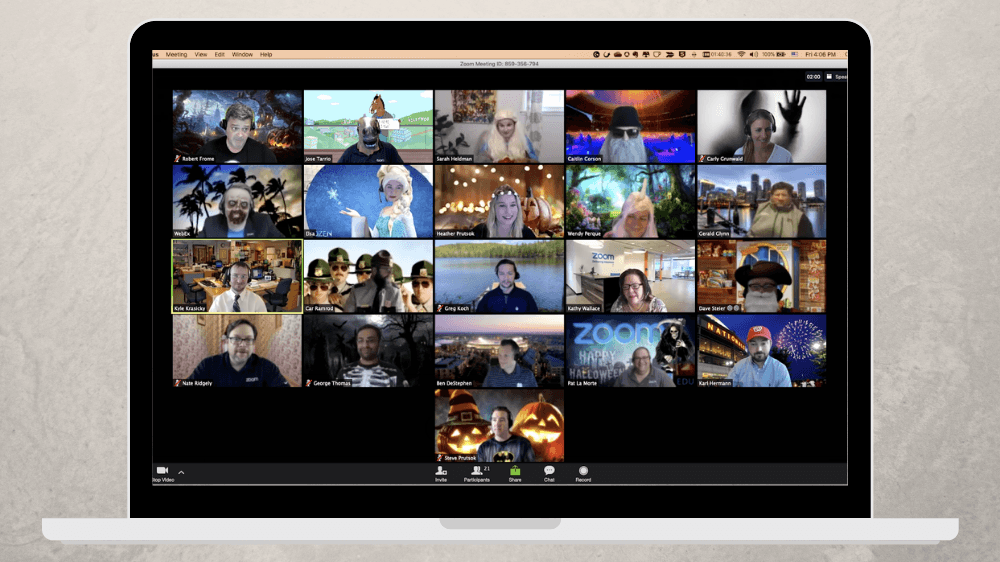1000x562 pixels.
Task: Open the Help menu
Action: (x=266, y=54)
